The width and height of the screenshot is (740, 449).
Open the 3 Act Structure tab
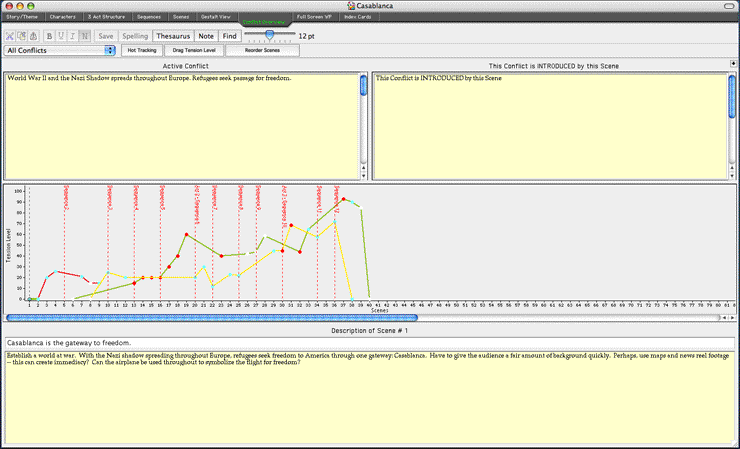107,18
